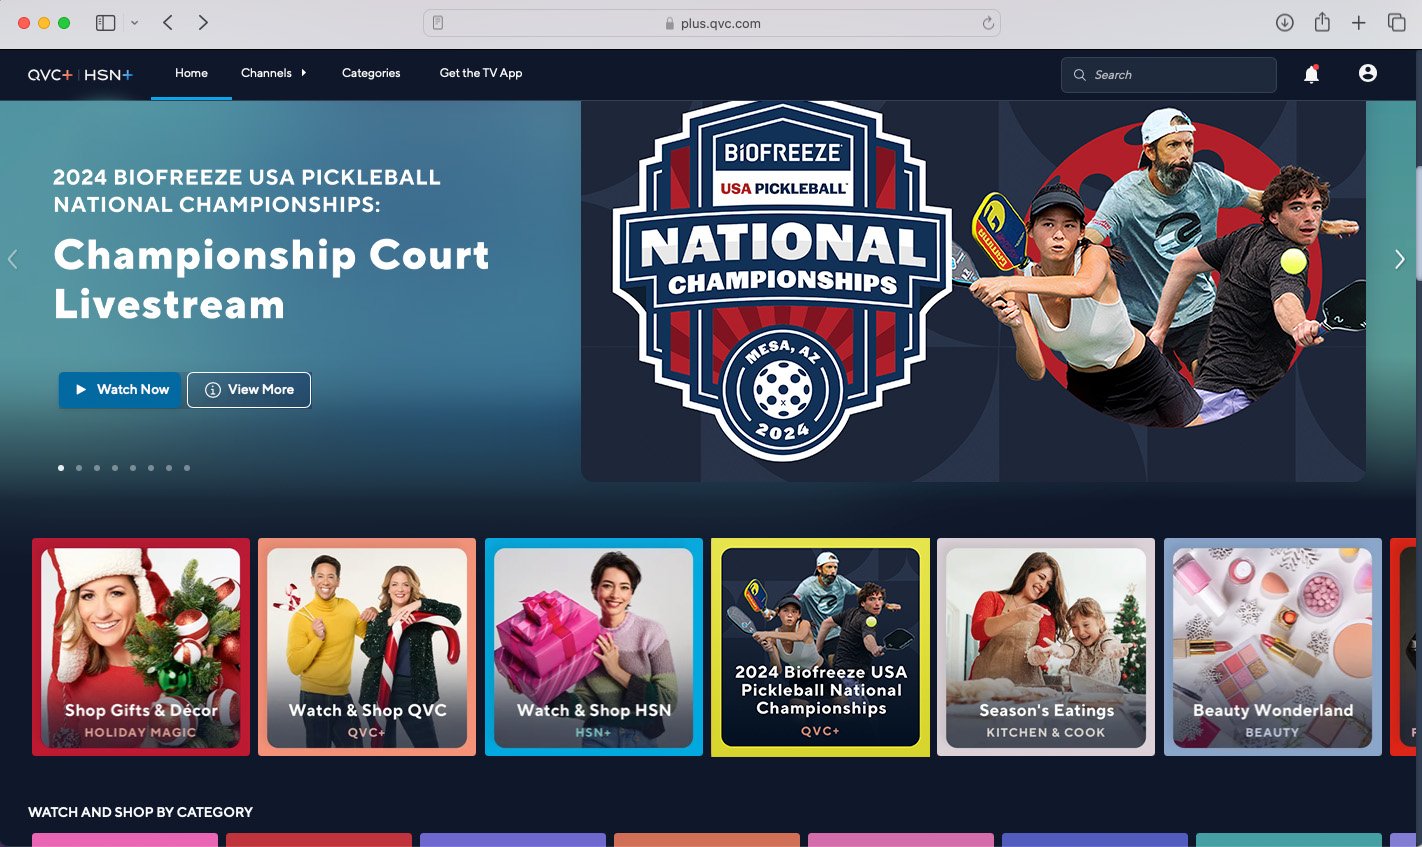The width and height of the screenshot is (1422, 847).
Task: Select the third carousel dot
Action: click(97, 468)
